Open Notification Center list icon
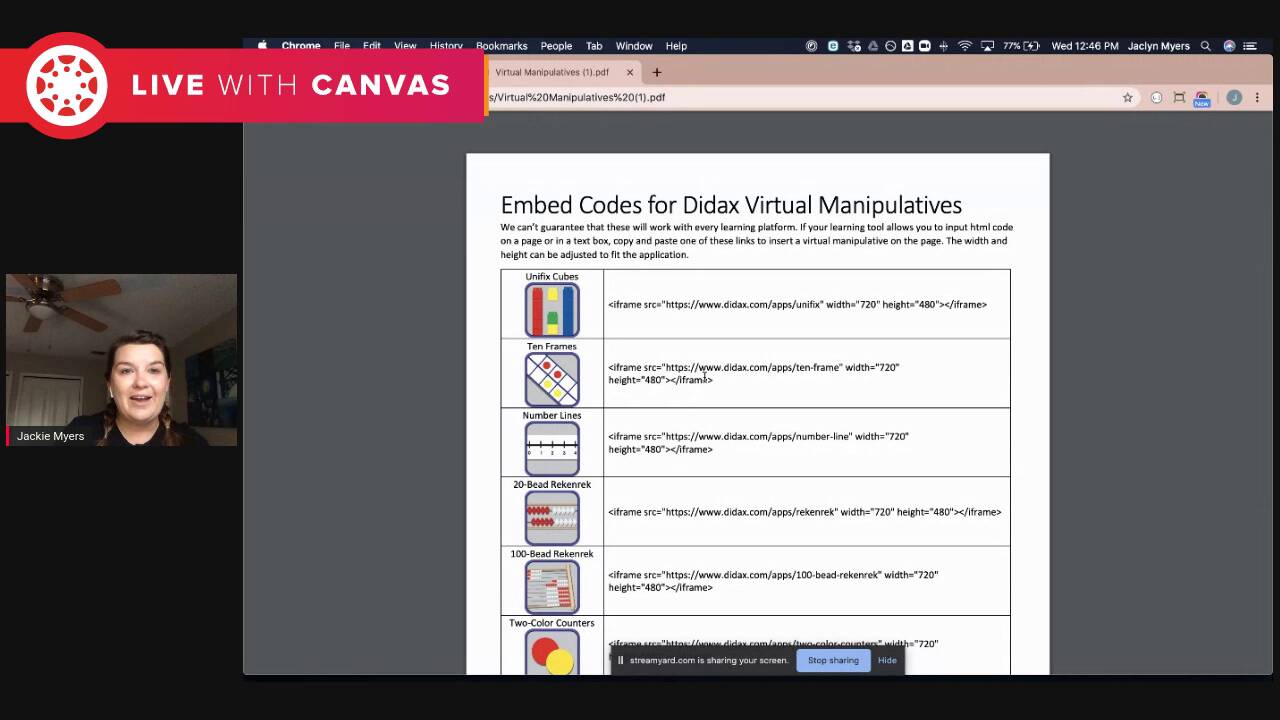 click(x=1250, y=46)
